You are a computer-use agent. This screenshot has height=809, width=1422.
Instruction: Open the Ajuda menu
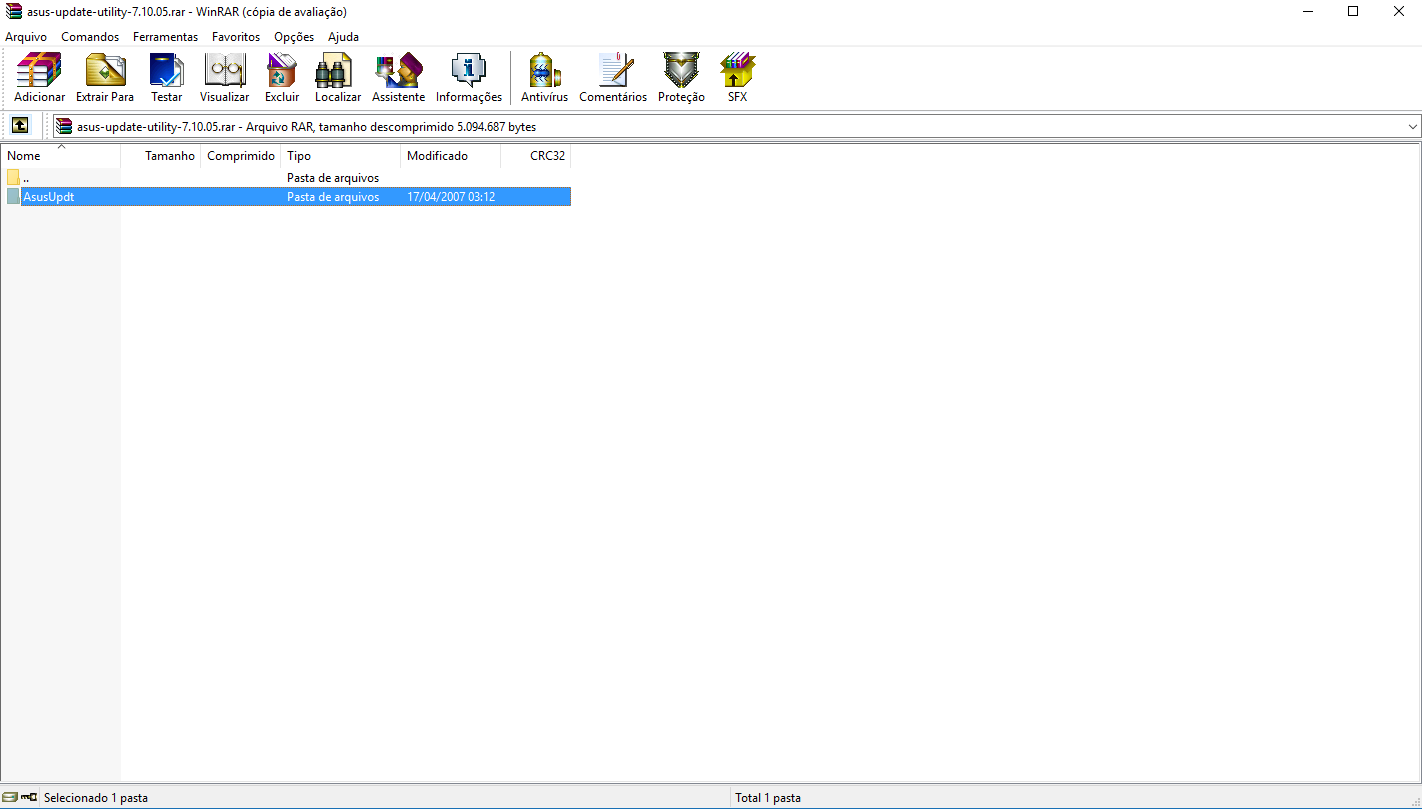click(x=343, y=37)
